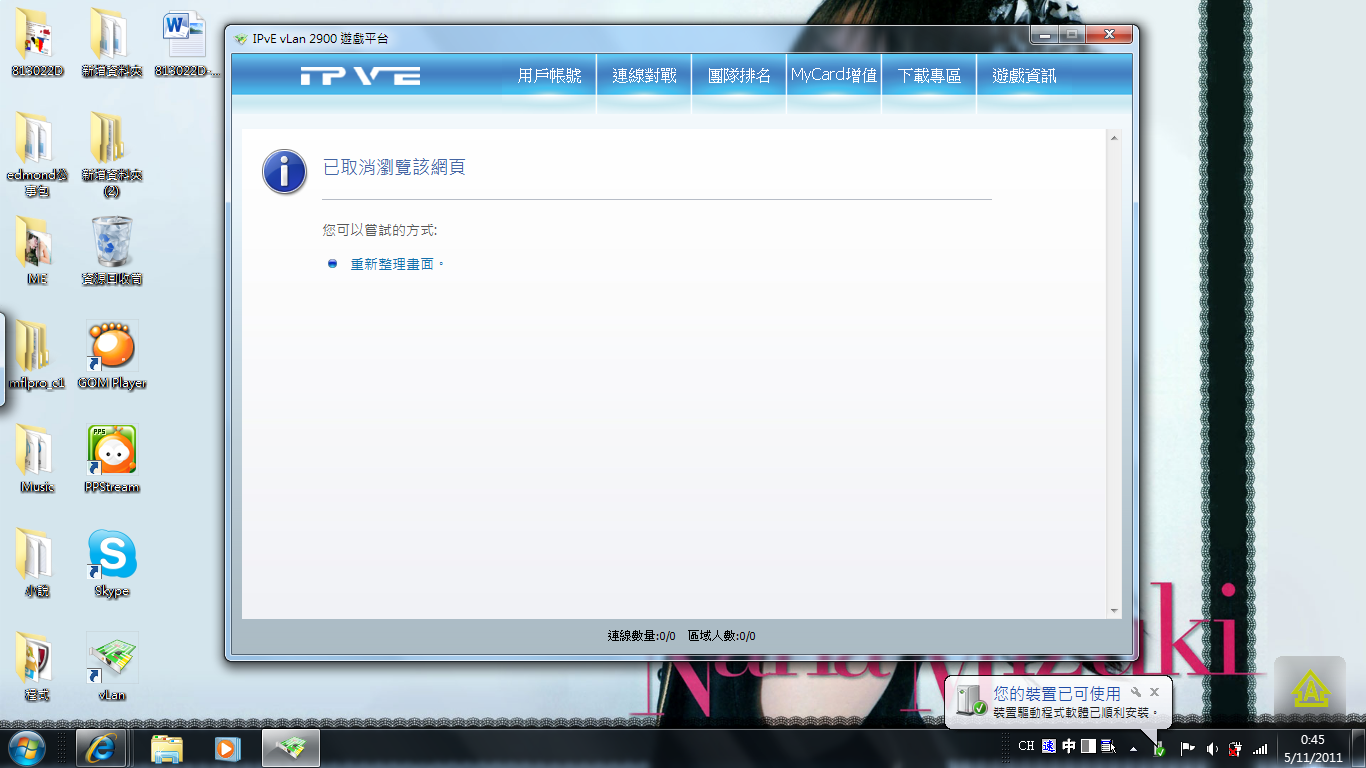Select the 小說 folder on the desktop
The width and height of the screenshot is (1366, 768).
tap(37, 563)
